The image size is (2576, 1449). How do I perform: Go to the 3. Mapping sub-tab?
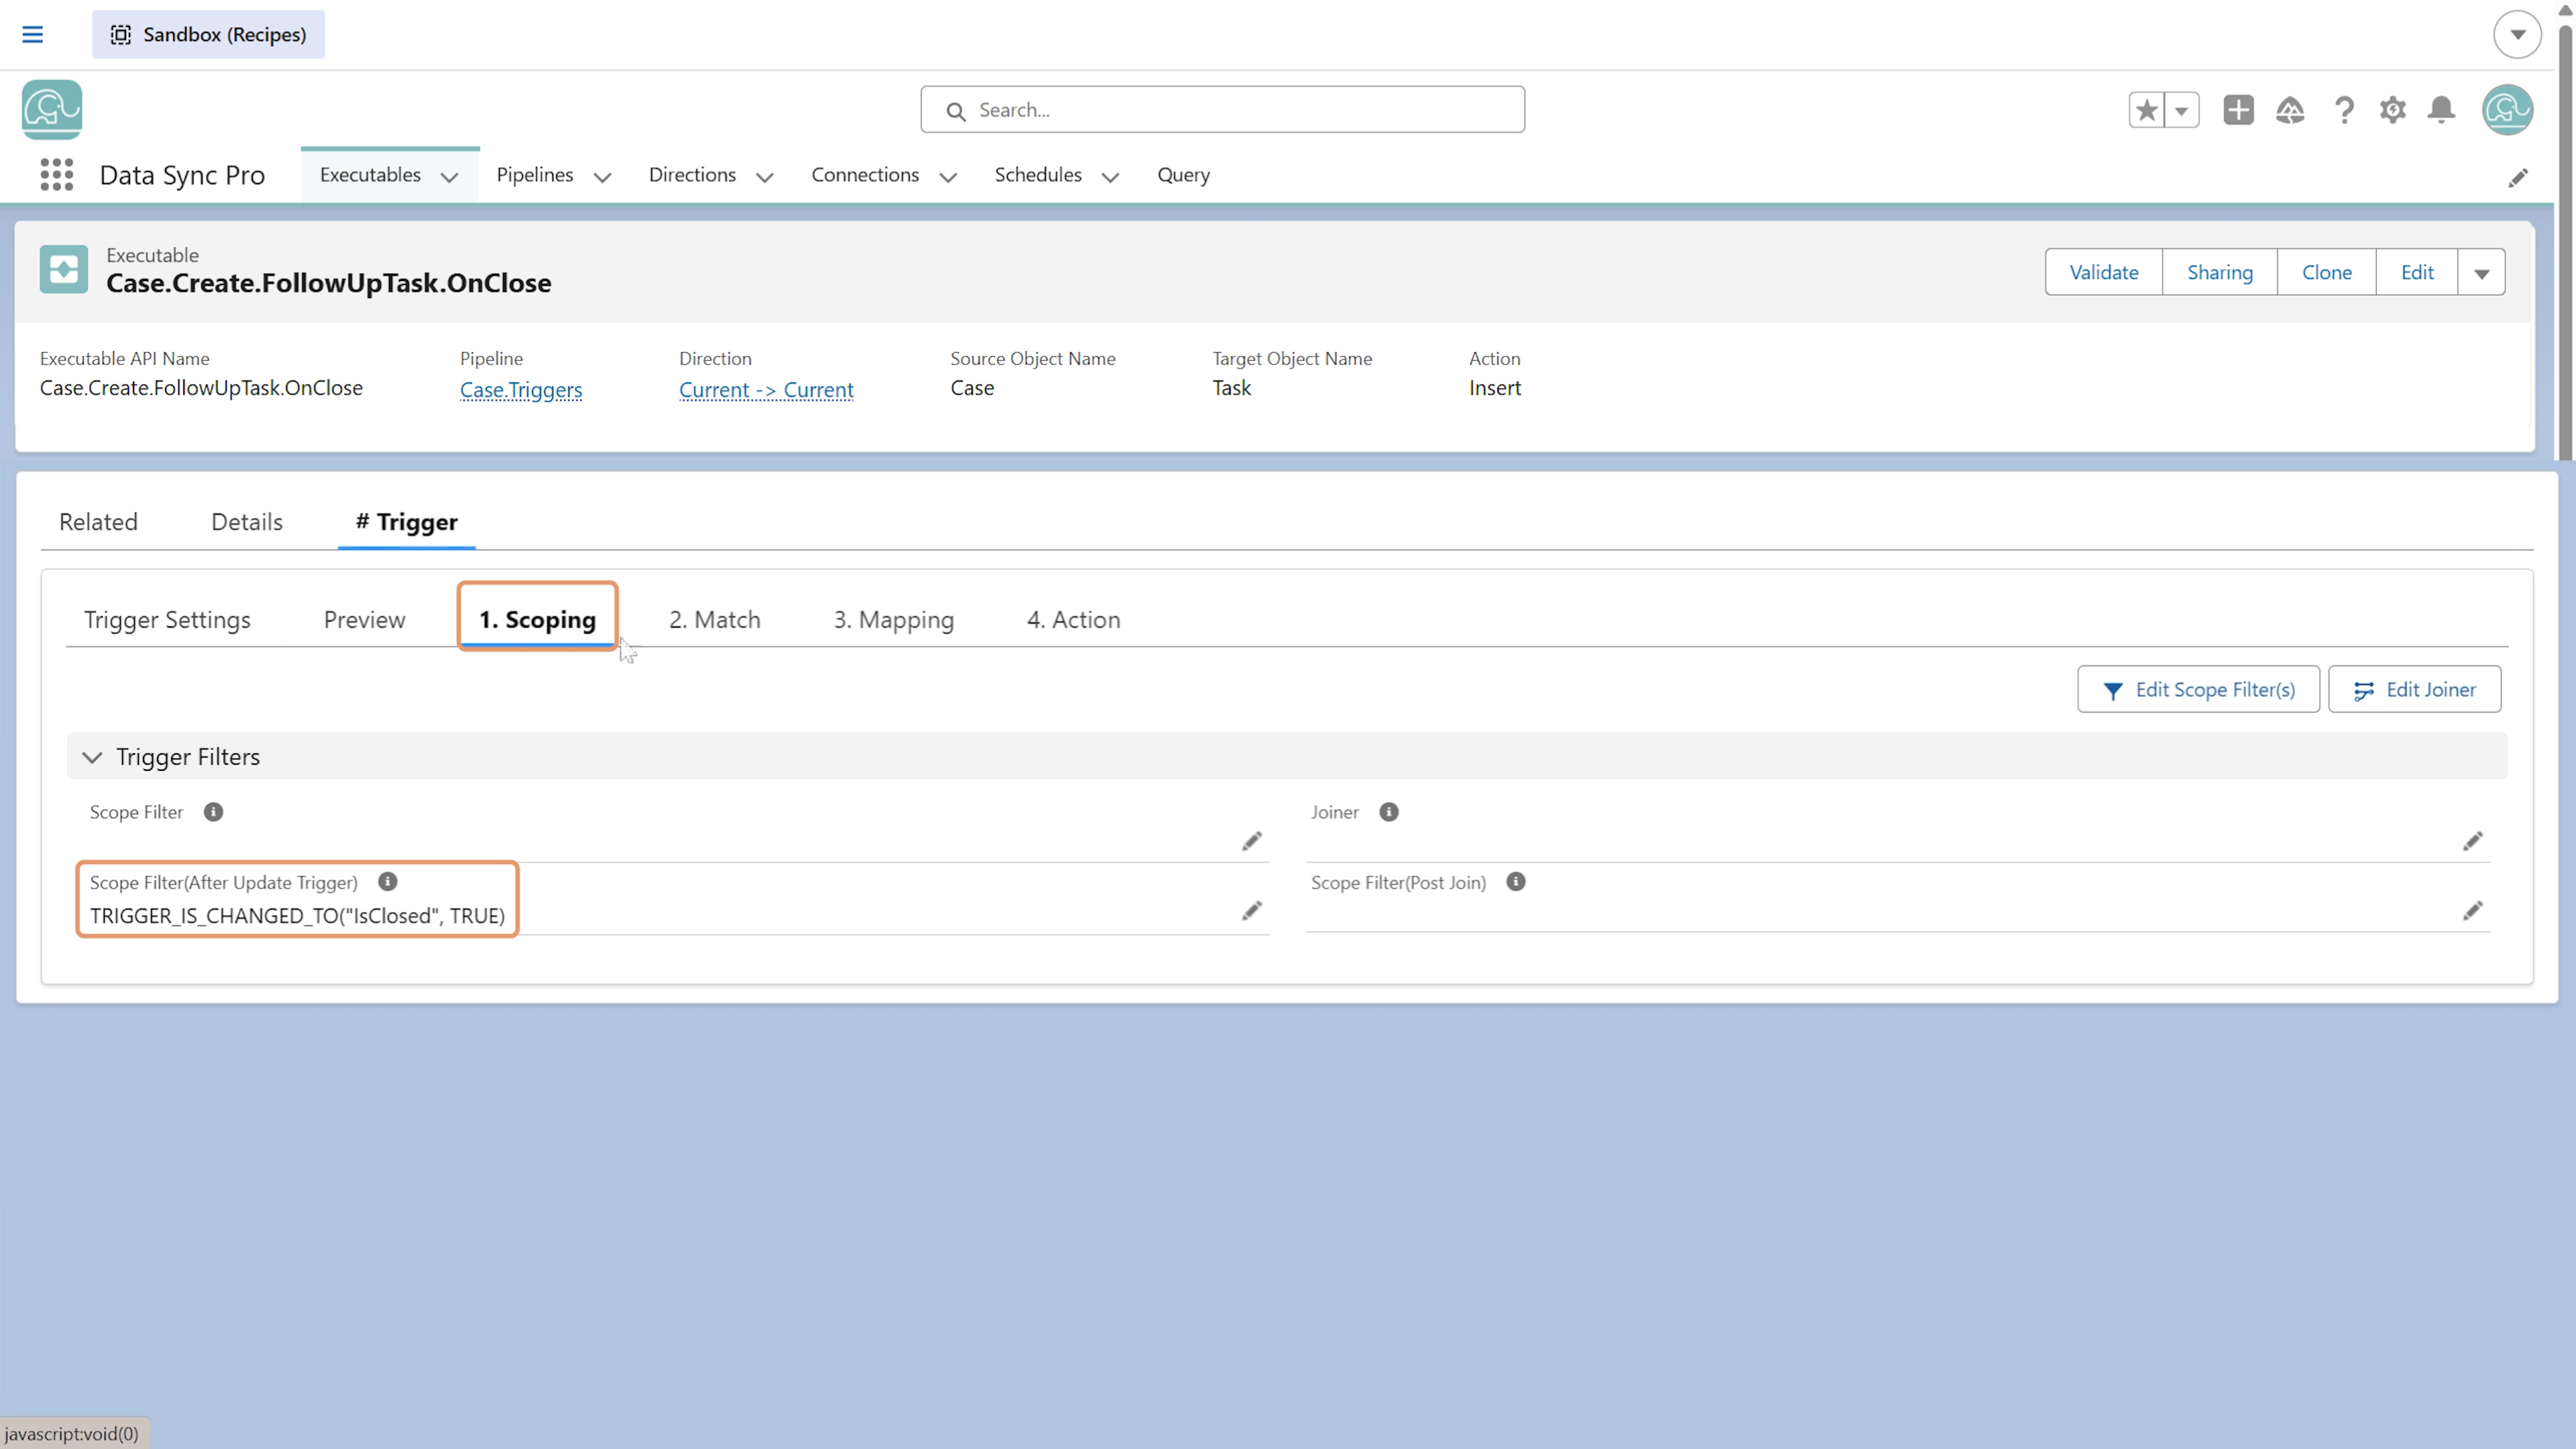893,620
